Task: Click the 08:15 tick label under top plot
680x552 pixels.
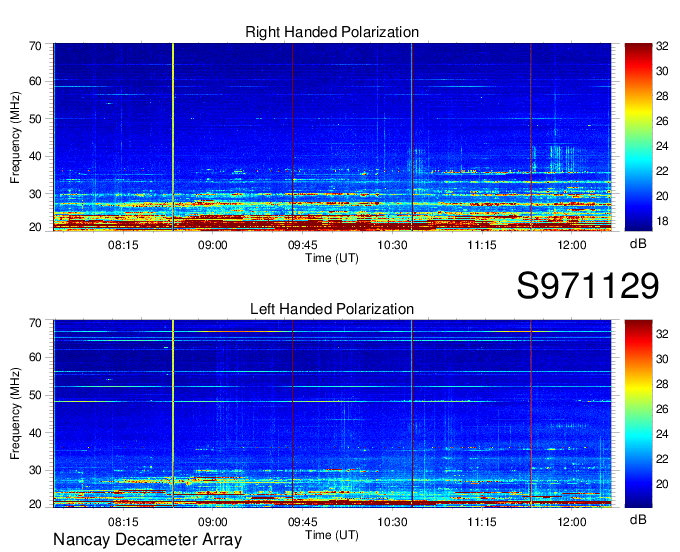Action: coord(123,245)
